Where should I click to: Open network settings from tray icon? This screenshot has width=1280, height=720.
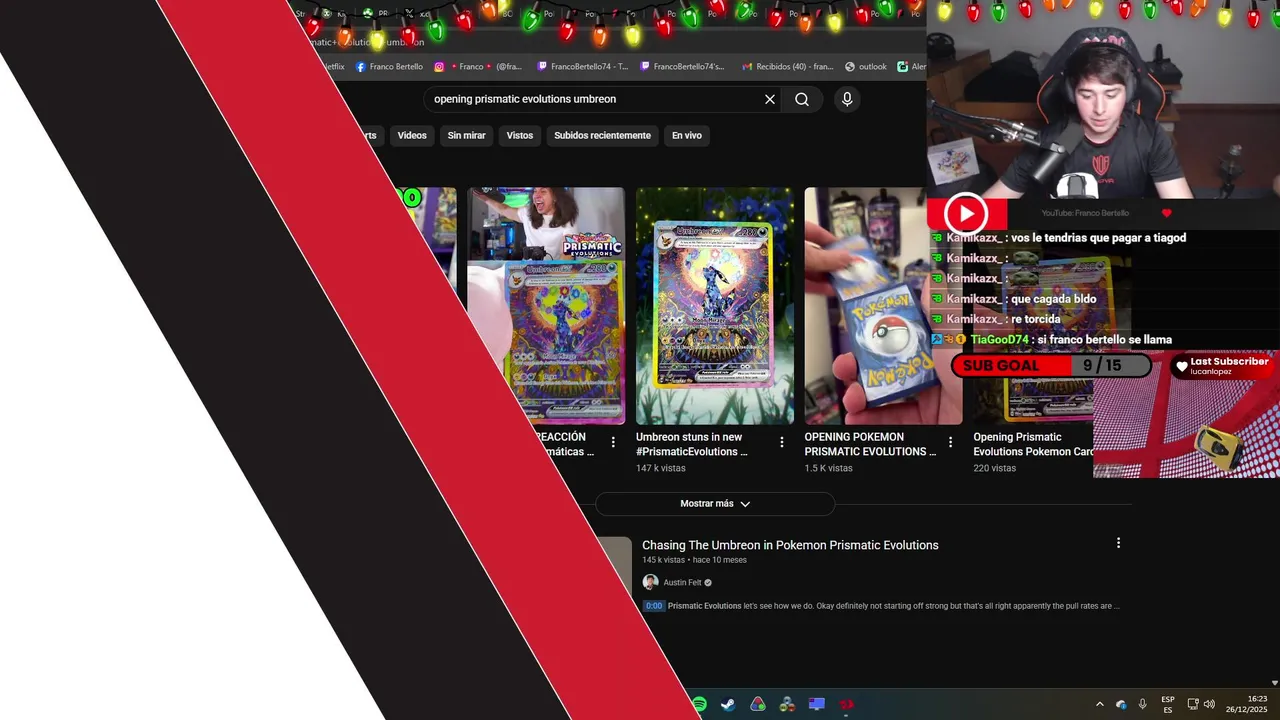(1193, 704)
